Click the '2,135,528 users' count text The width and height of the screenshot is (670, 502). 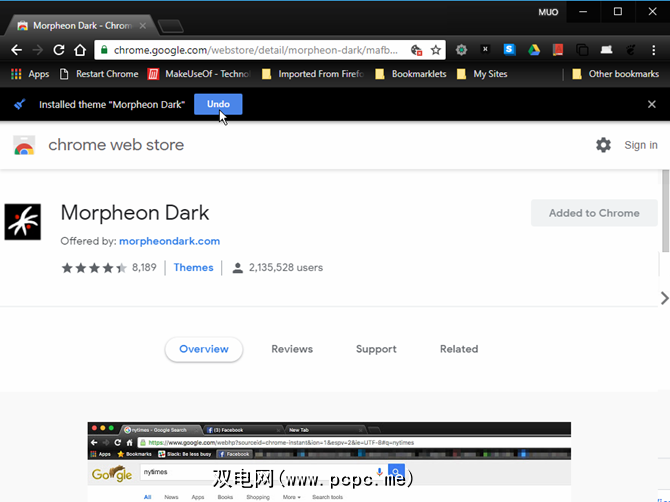(x=286, y=267)
